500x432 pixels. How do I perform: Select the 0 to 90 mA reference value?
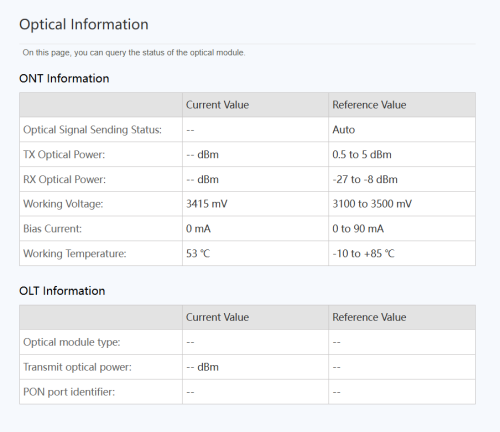point(358,229)
